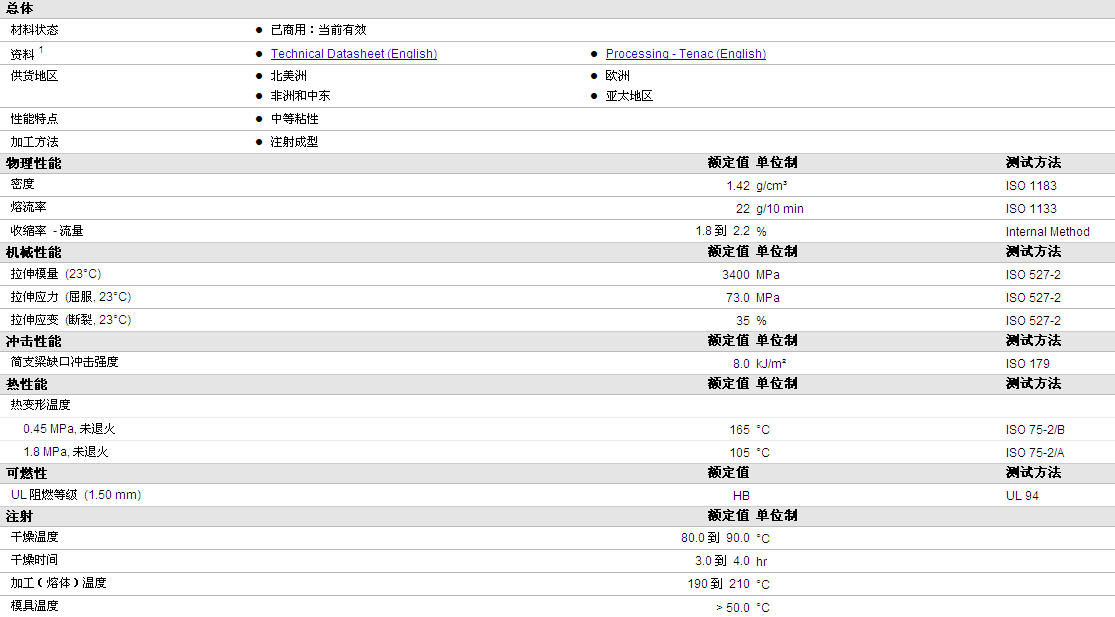Select the 物理性能 section header
The height and width of the screenshot is (617, 1115).
[33, 163]
